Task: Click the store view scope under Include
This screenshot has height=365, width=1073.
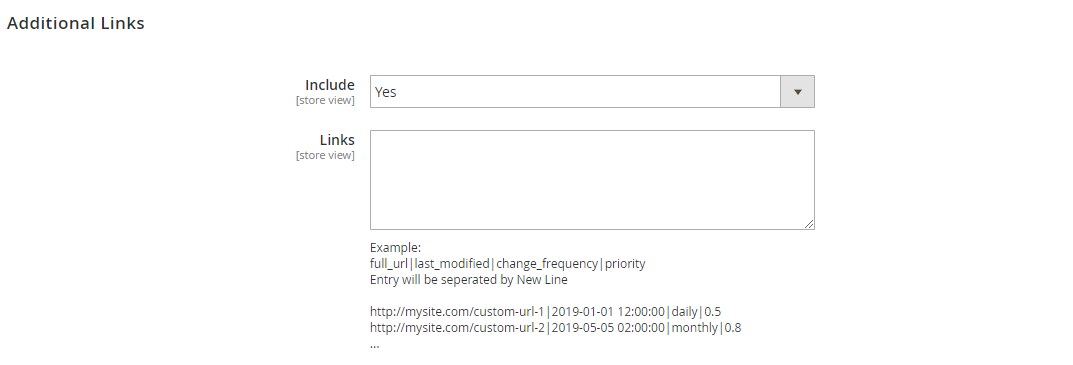Action: [x=325, y=101]
